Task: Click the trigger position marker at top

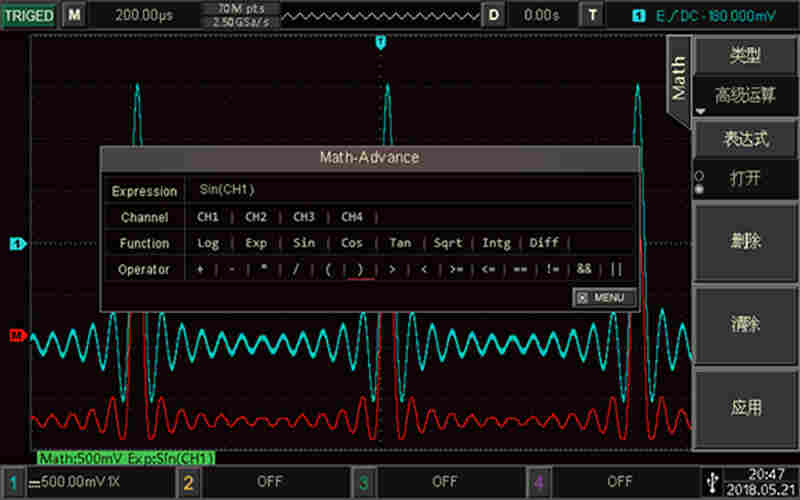Action: coord(380,42)
